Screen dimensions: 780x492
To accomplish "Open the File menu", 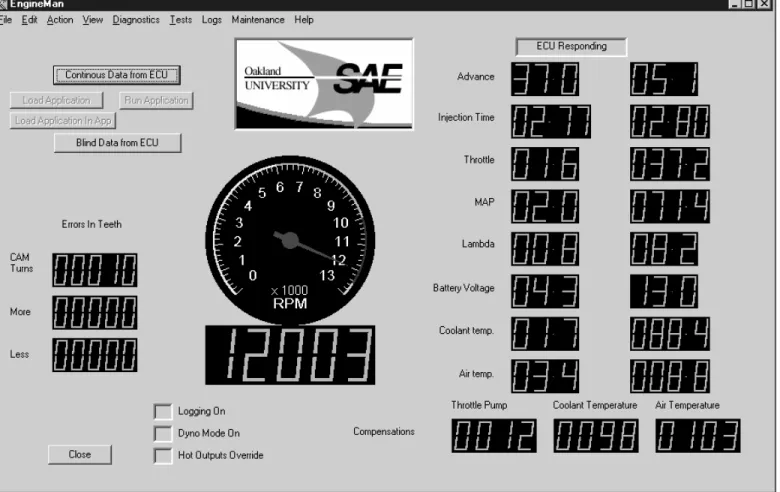I will click(x=5, y=20).
